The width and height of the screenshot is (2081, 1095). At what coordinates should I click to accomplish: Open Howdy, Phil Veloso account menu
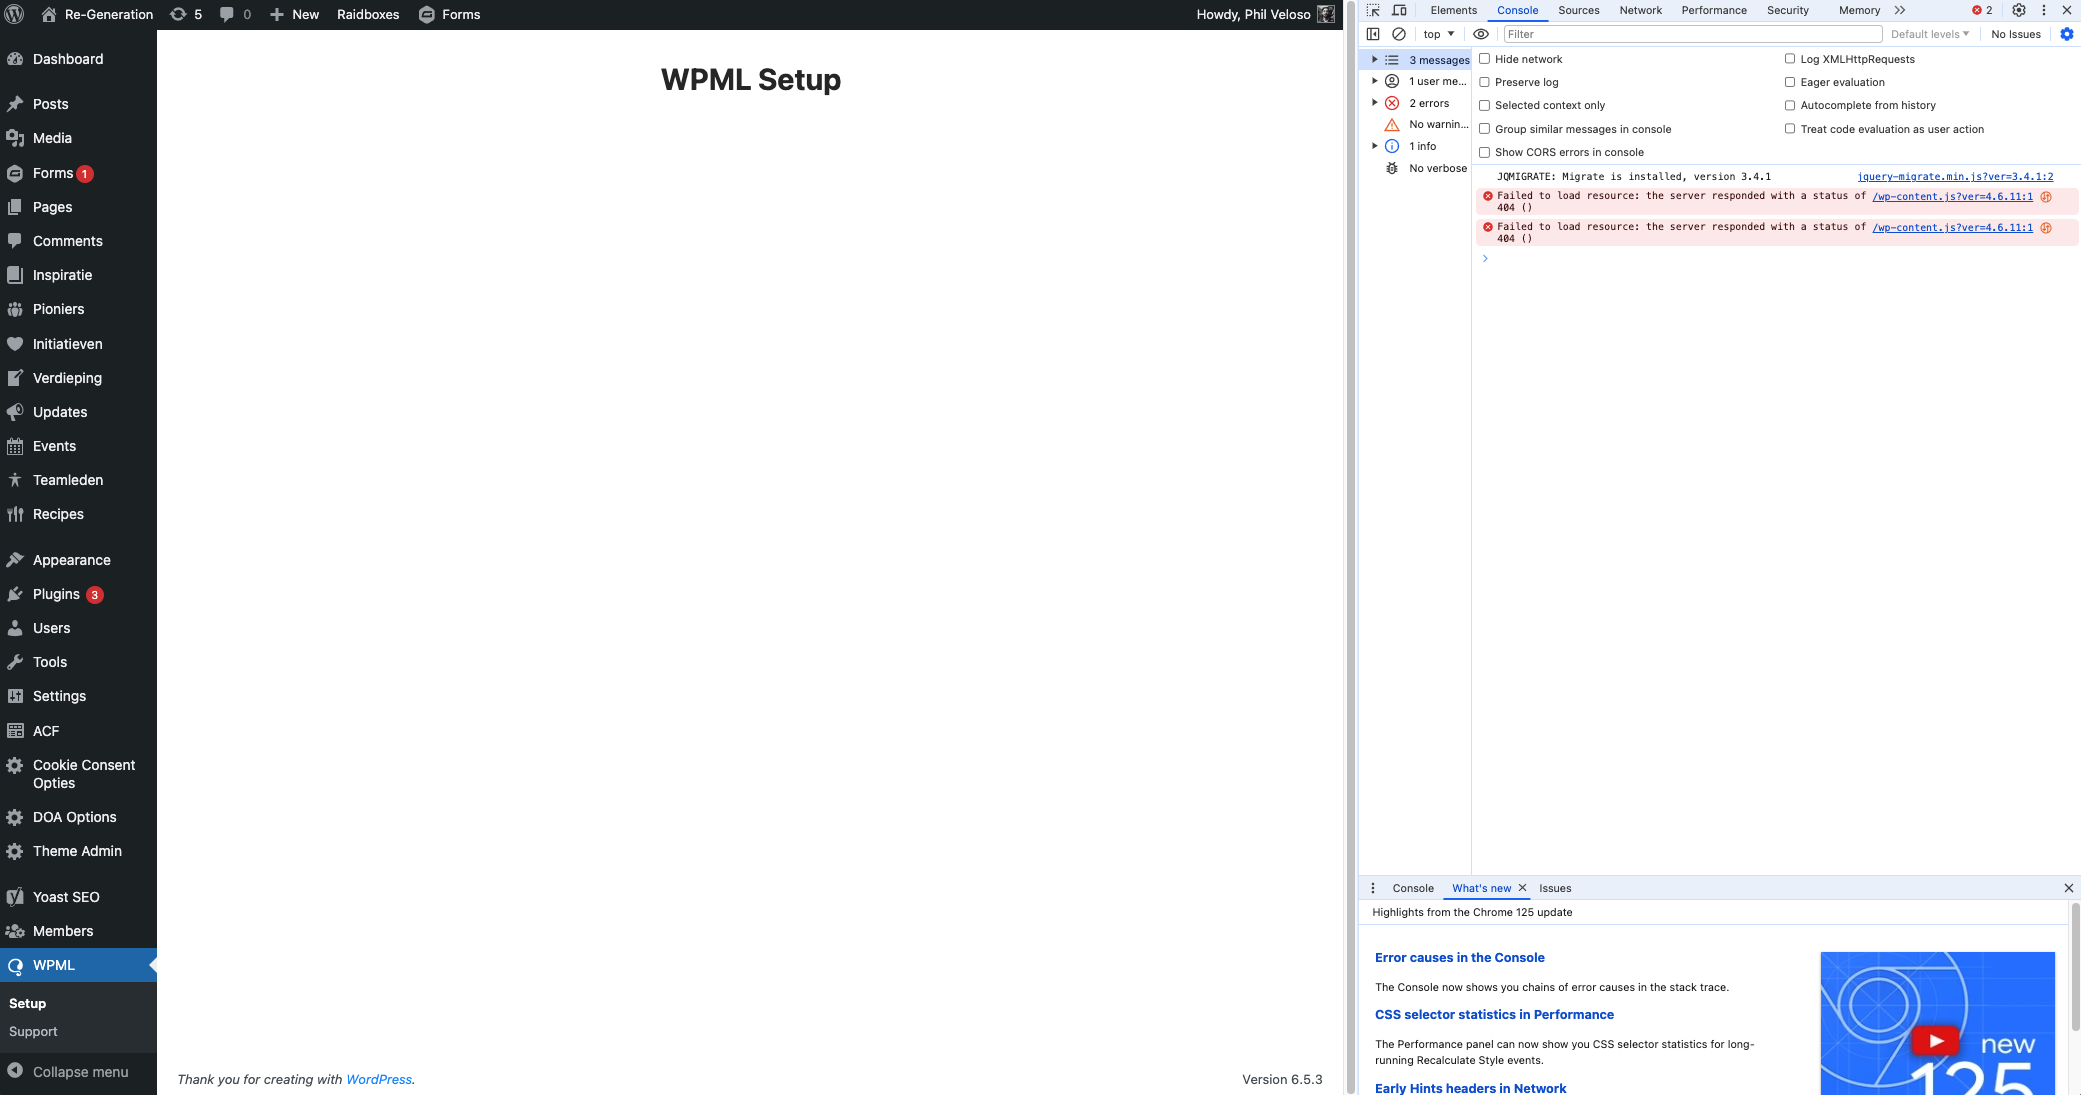point(1265,14)
